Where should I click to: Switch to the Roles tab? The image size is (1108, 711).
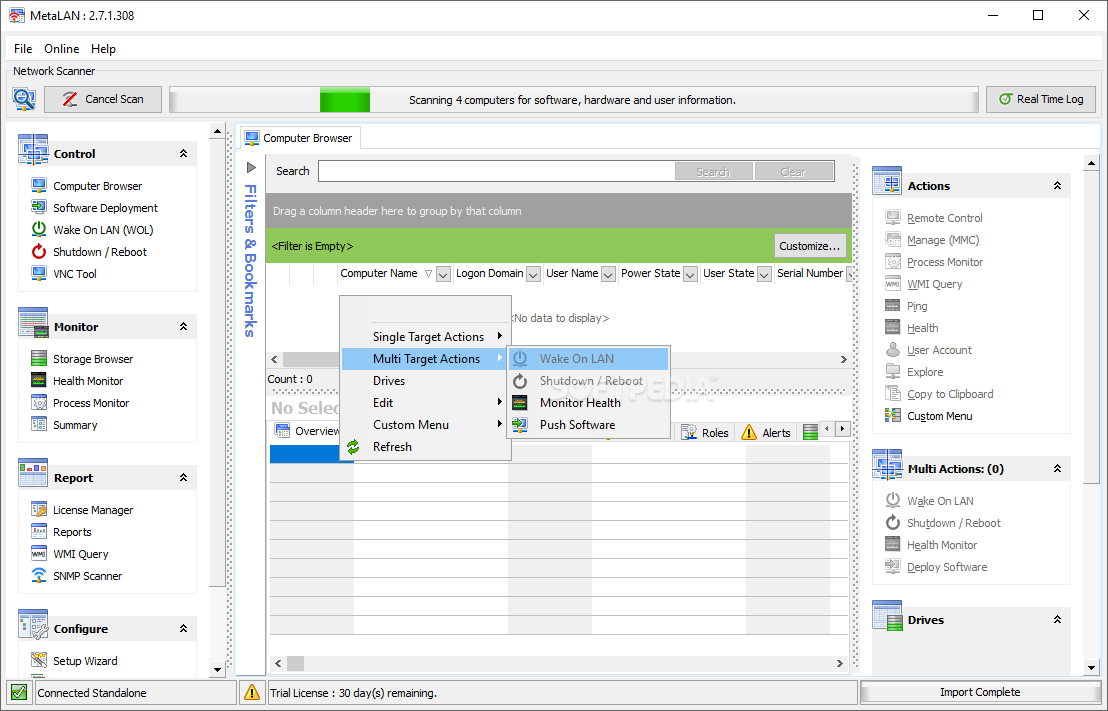705,433
